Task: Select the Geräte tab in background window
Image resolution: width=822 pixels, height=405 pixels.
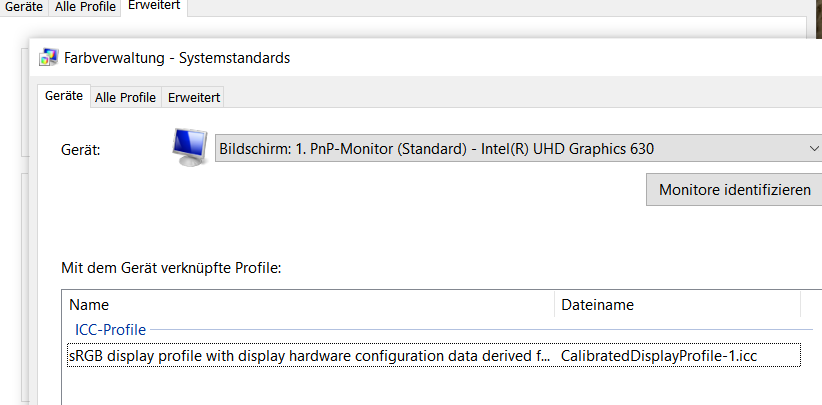Action: click(x=23, y=6)
